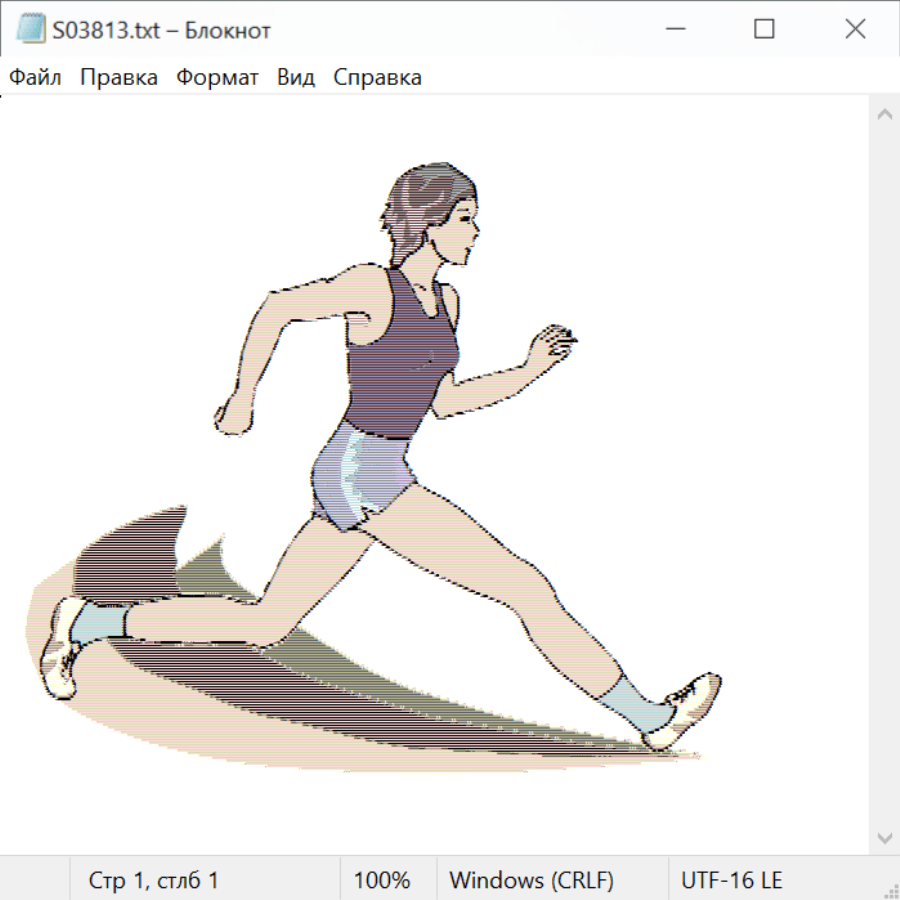This screenshot has height=900, width=900.
Task: Open the Вид menu
Action: [x=296, y=78]
